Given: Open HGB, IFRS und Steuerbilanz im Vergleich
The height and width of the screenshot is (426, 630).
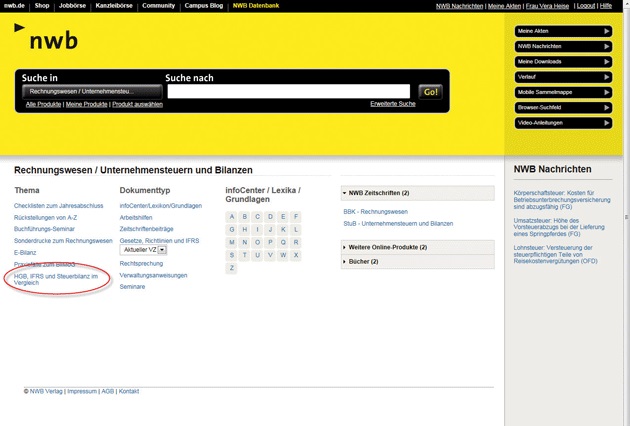Looking at the screenshot, I should 55,279.
